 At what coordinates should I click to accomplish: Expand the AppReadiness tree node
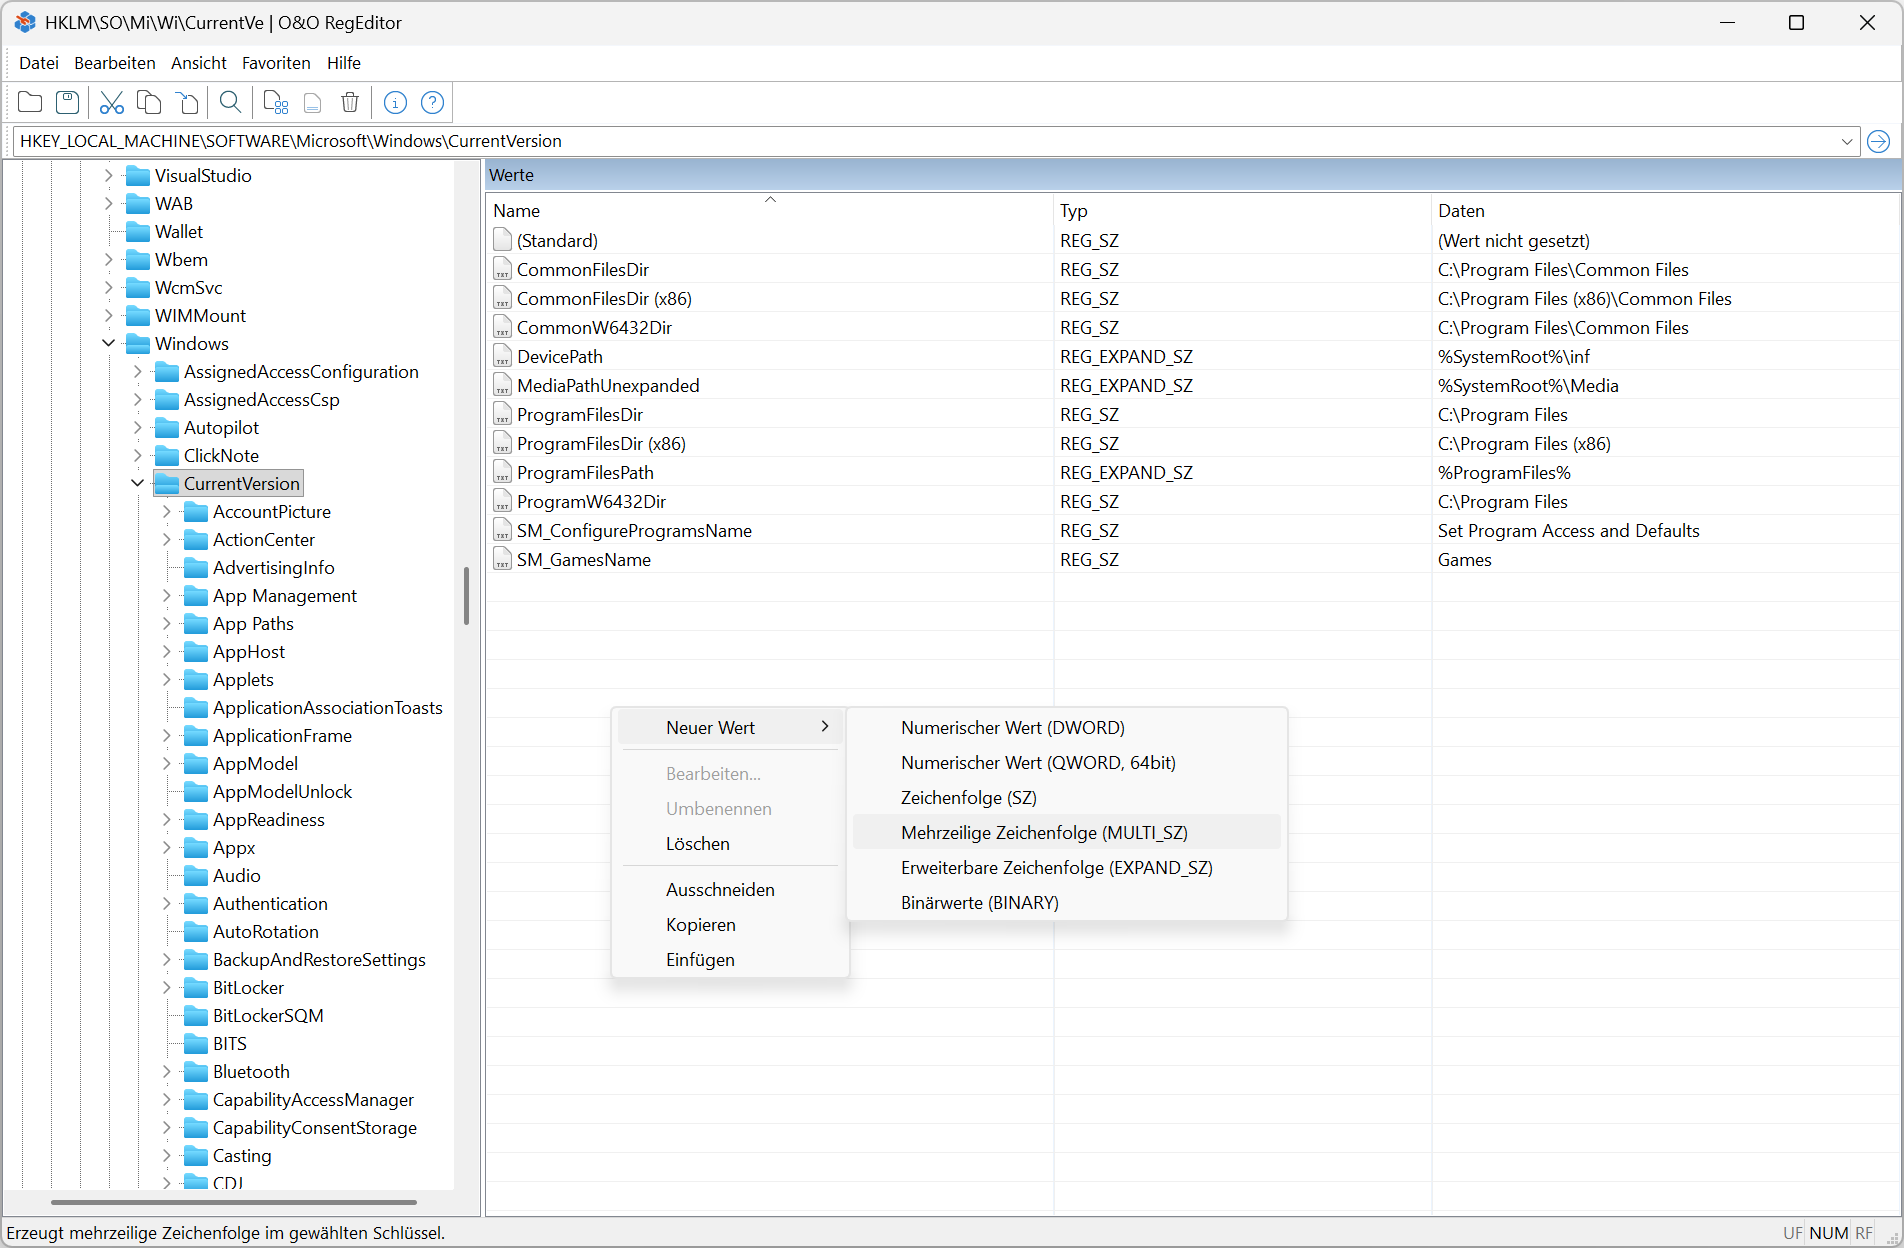pyautogui.click(x=166, y=820)
